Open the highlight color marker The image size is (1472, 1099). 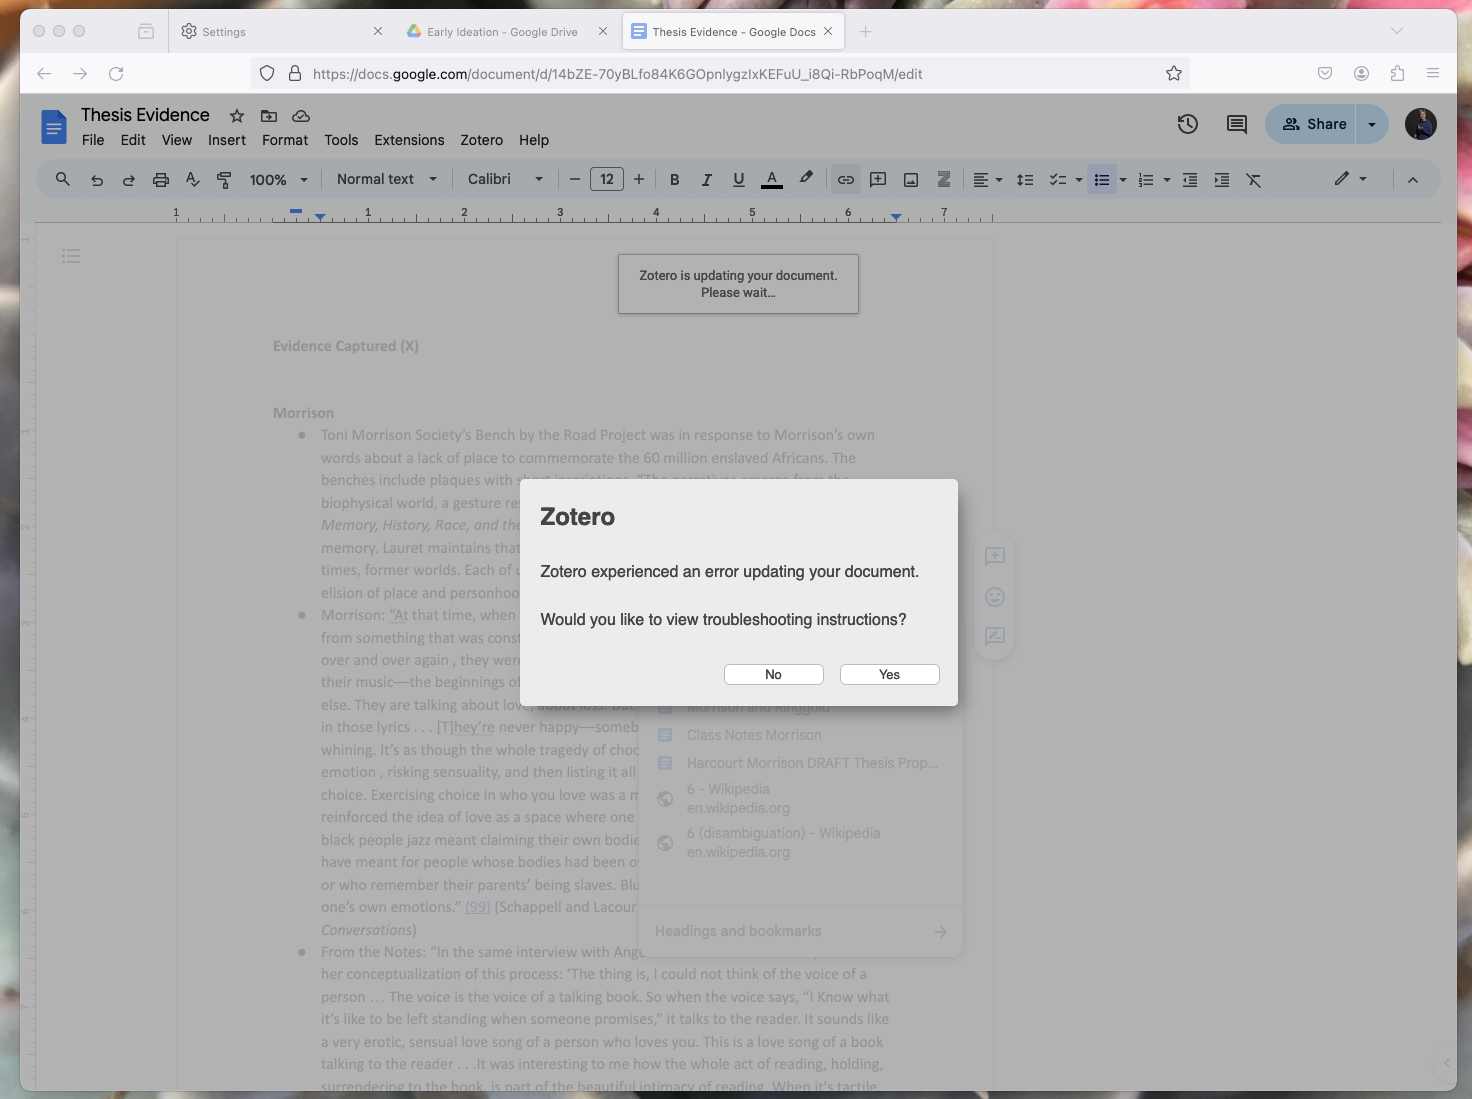pos(806,179)
